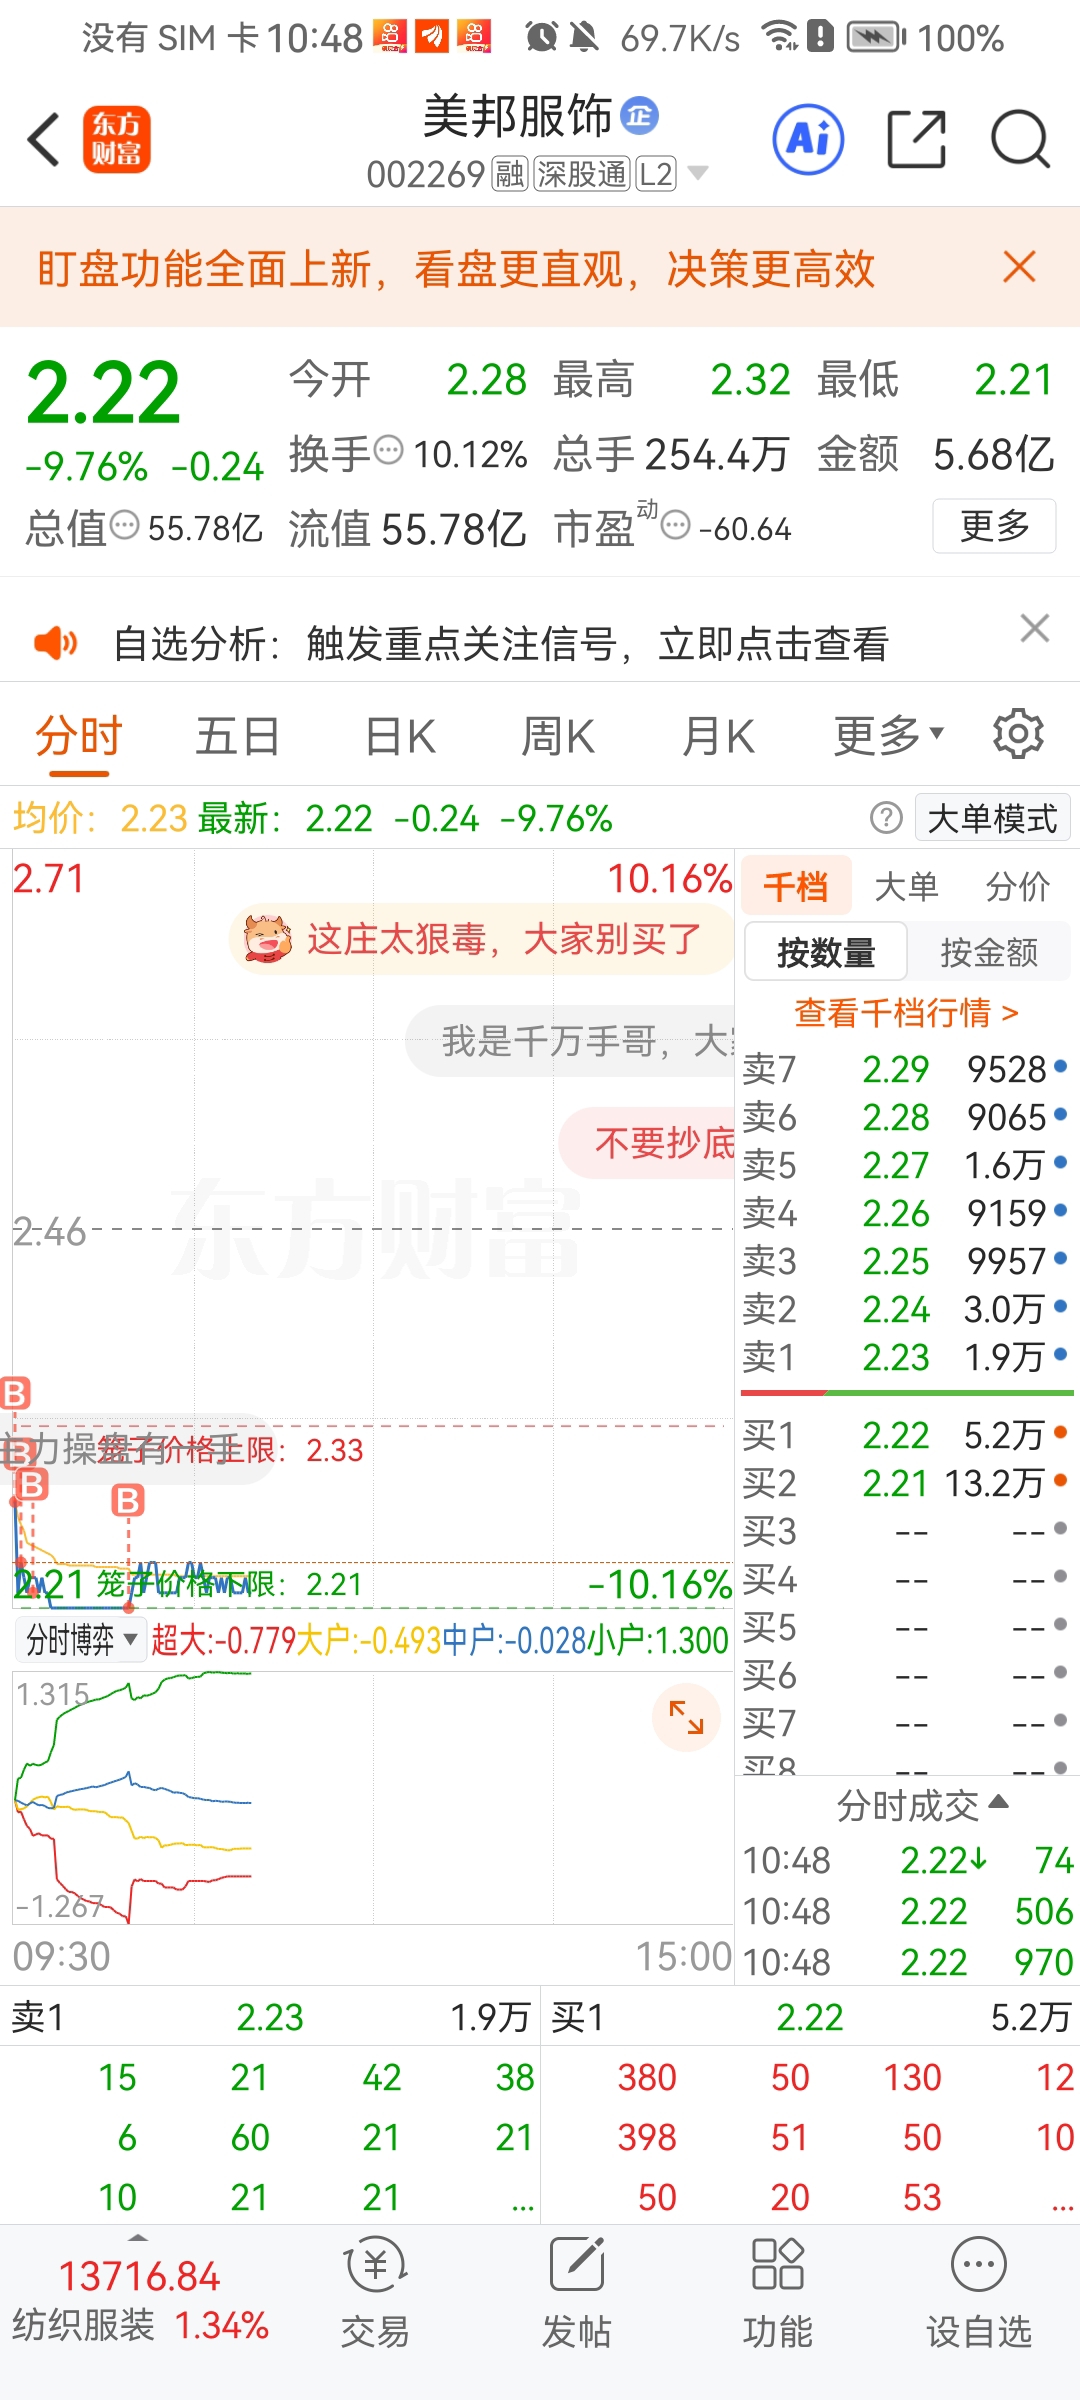Select 按数量 mode
This screenshot has width=1080, height=2400.
pos(826,952)
